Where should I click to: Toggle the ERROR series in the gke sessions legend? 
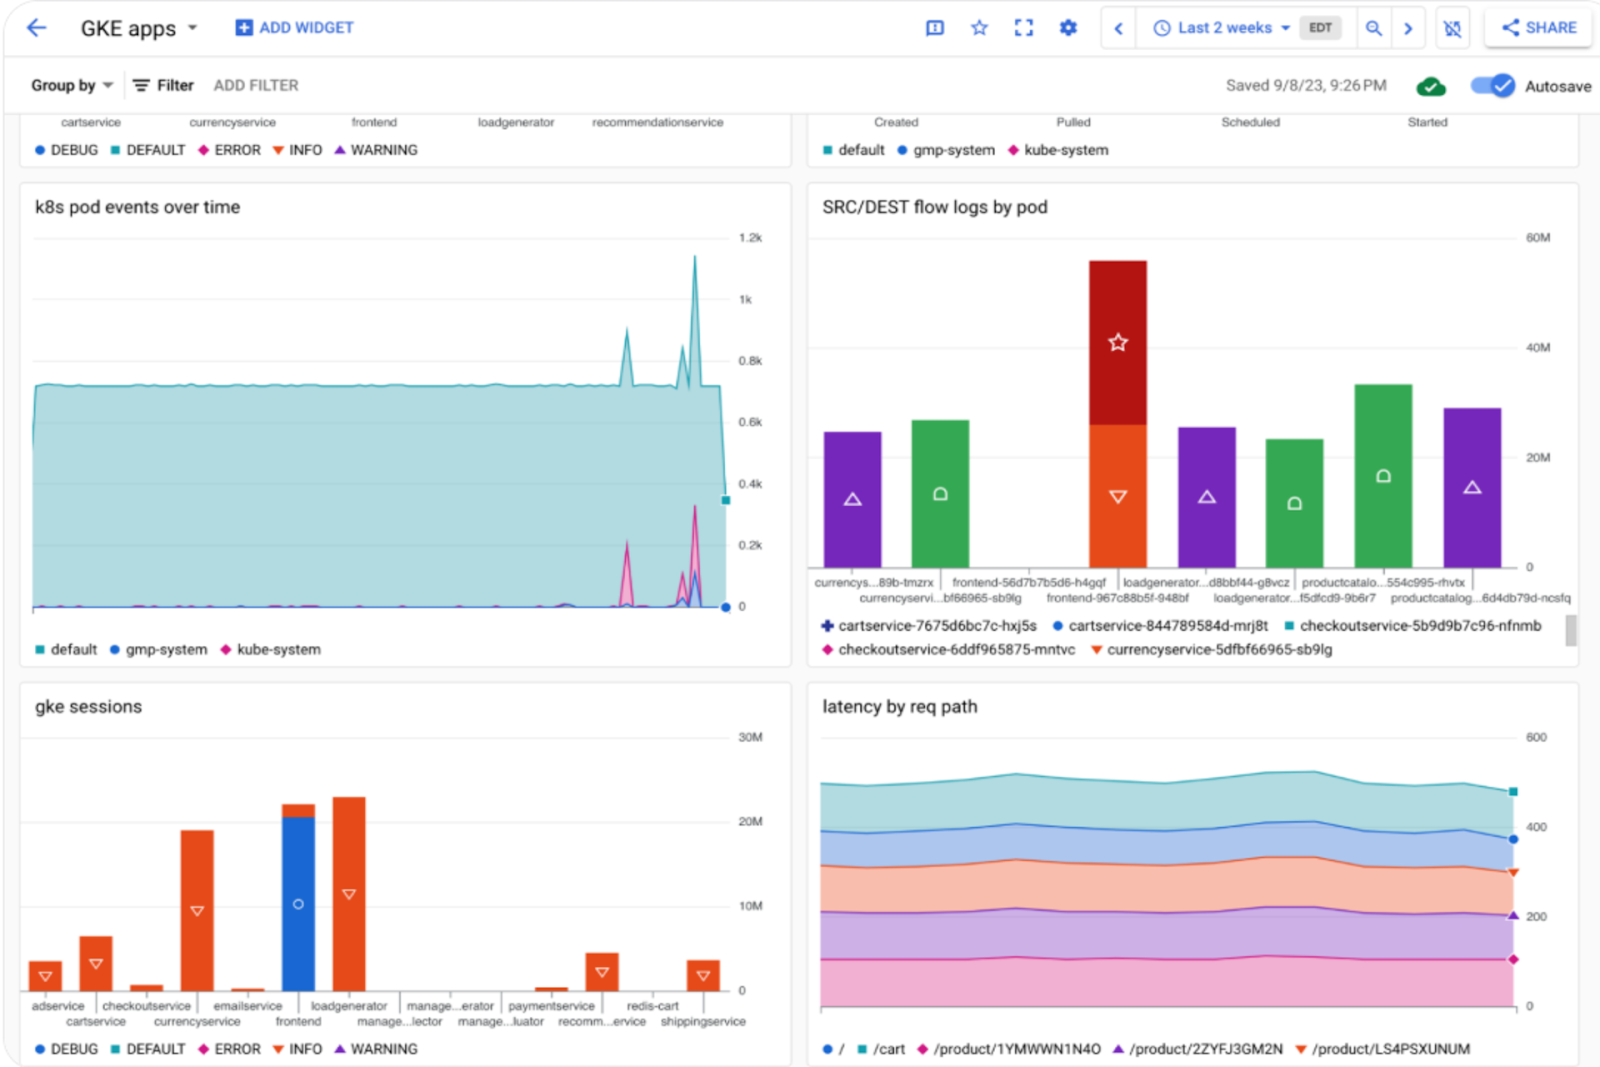click(x=229, y=1049)
